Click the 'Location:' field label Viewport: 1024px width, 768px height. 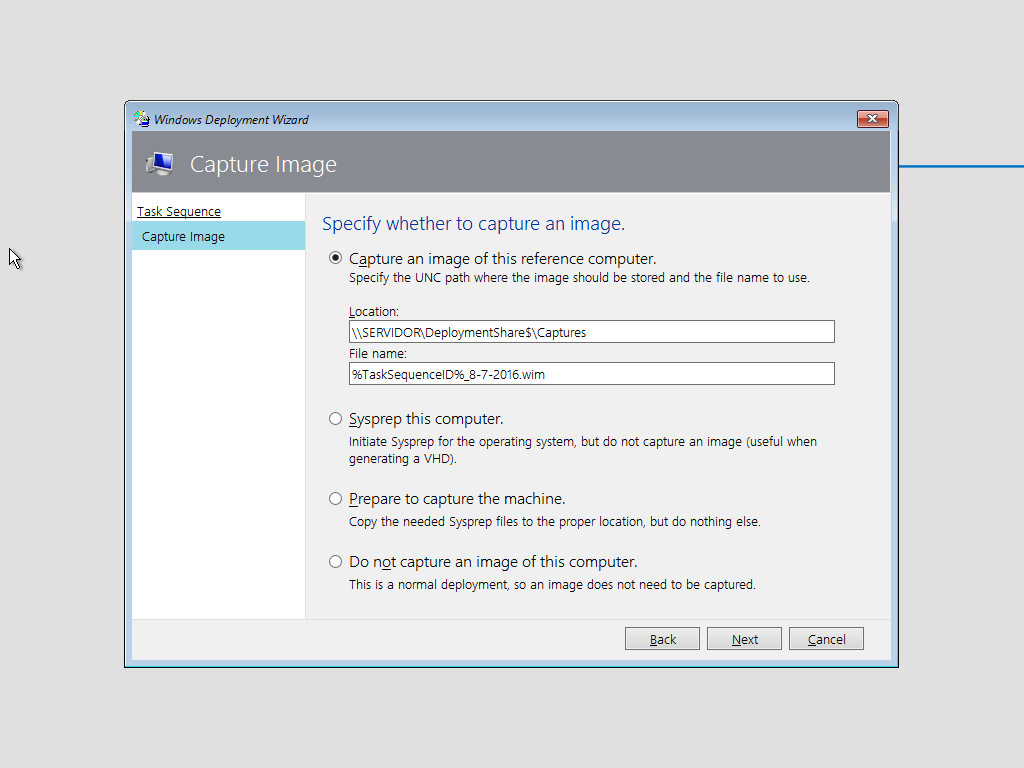pyautogui.click(x=374, y=312)
